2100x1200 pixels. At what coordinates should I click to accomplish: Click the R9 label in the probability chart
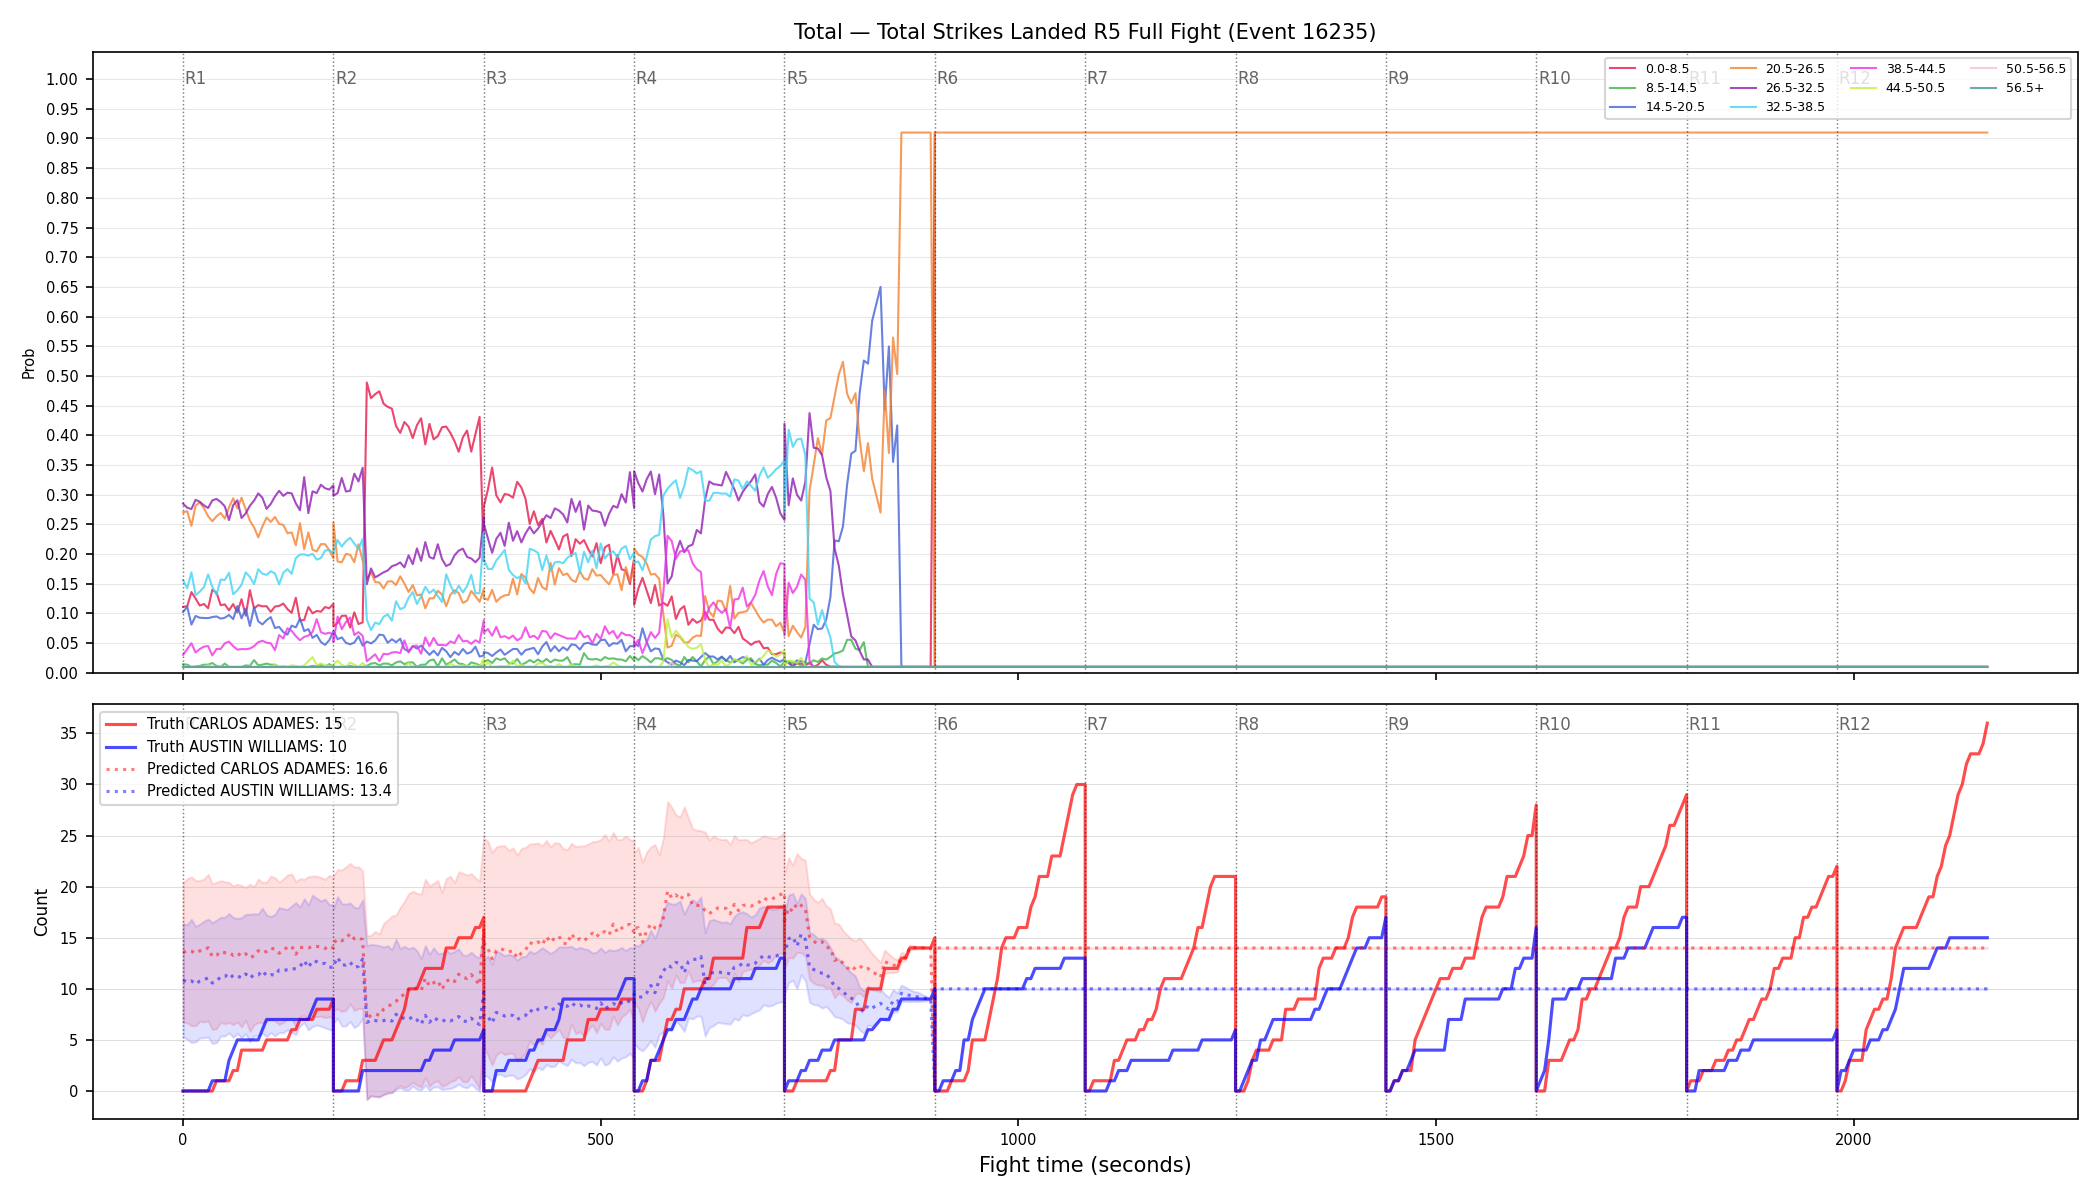(1398, 78)
